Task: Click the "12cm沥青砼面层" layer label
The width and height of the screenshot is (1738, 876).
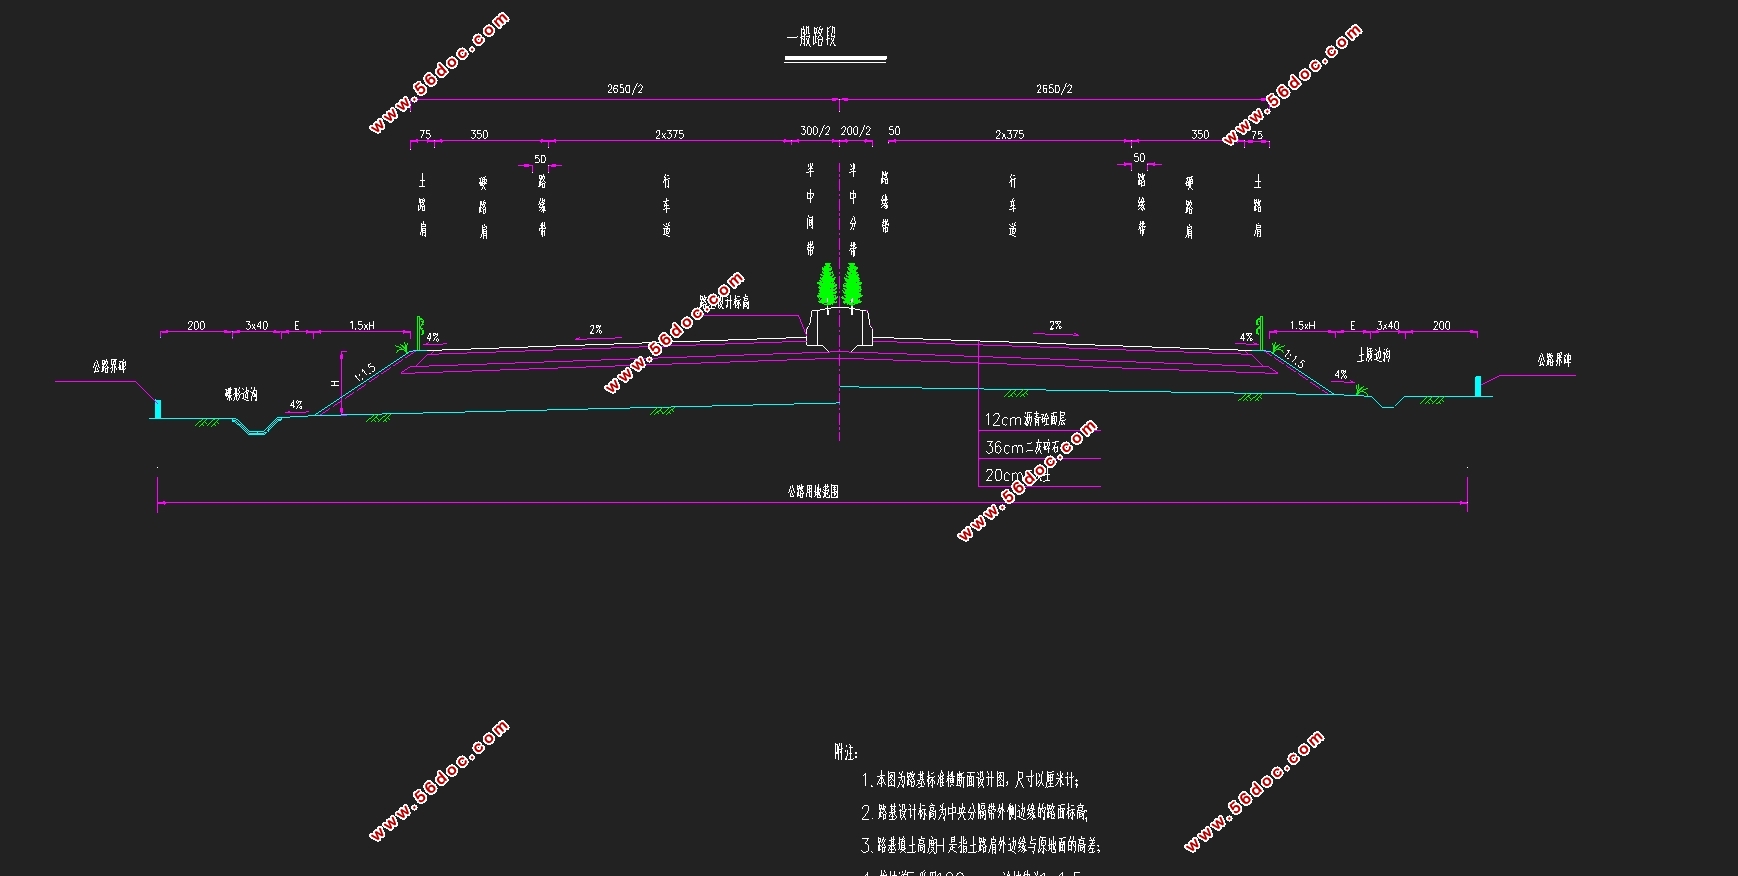Action: pos(1025,420)
